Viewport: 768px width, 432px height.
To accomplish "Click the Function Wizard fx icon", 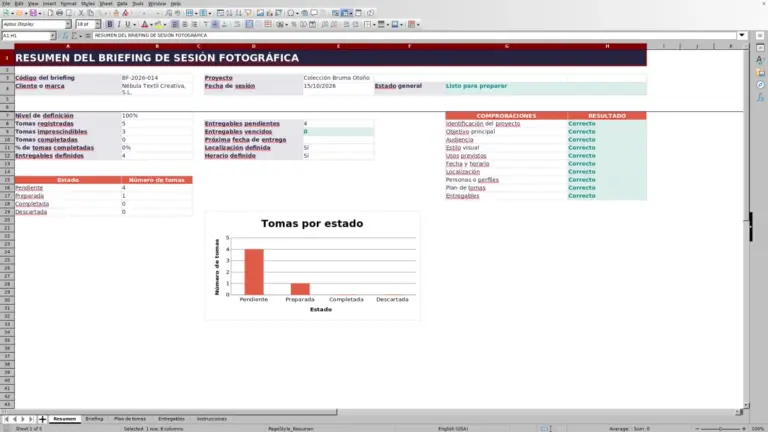I will point(65,35).
